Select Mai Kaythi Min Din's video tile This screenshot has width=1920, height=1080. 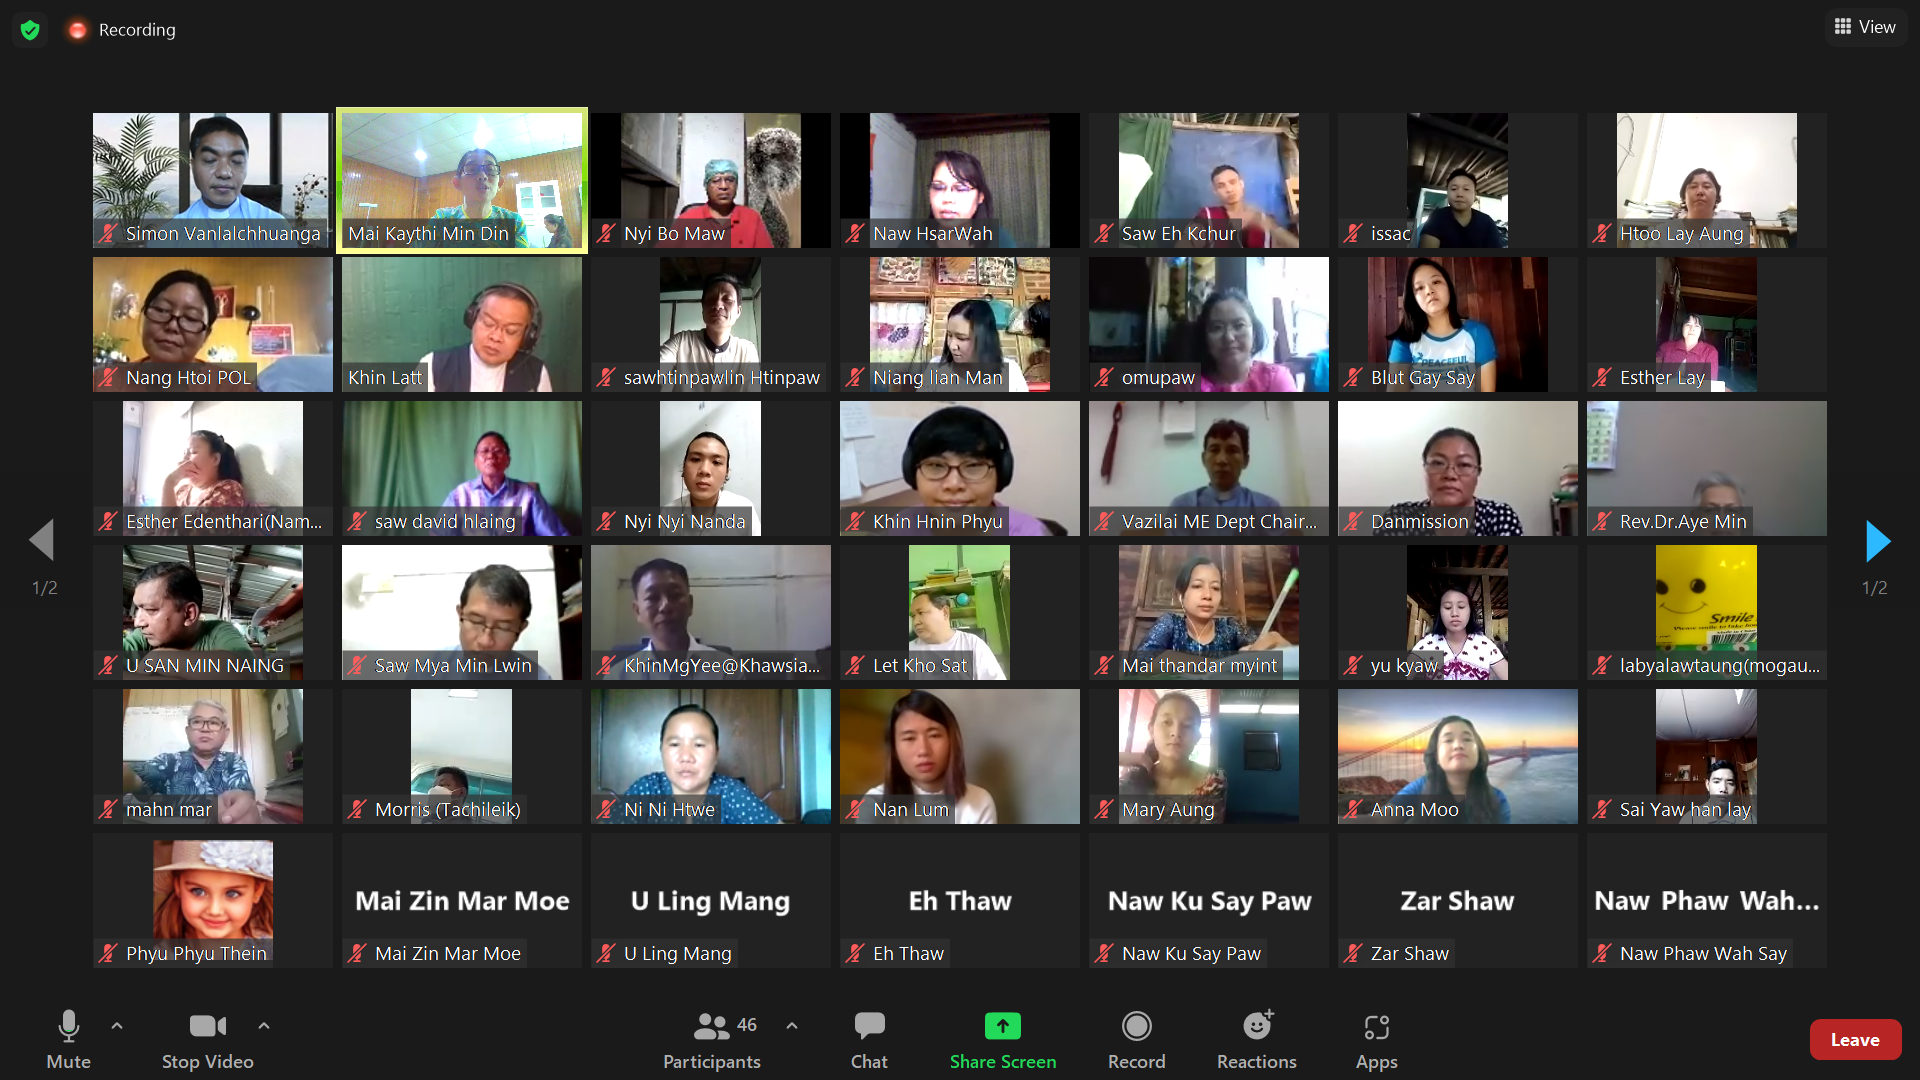461,180
